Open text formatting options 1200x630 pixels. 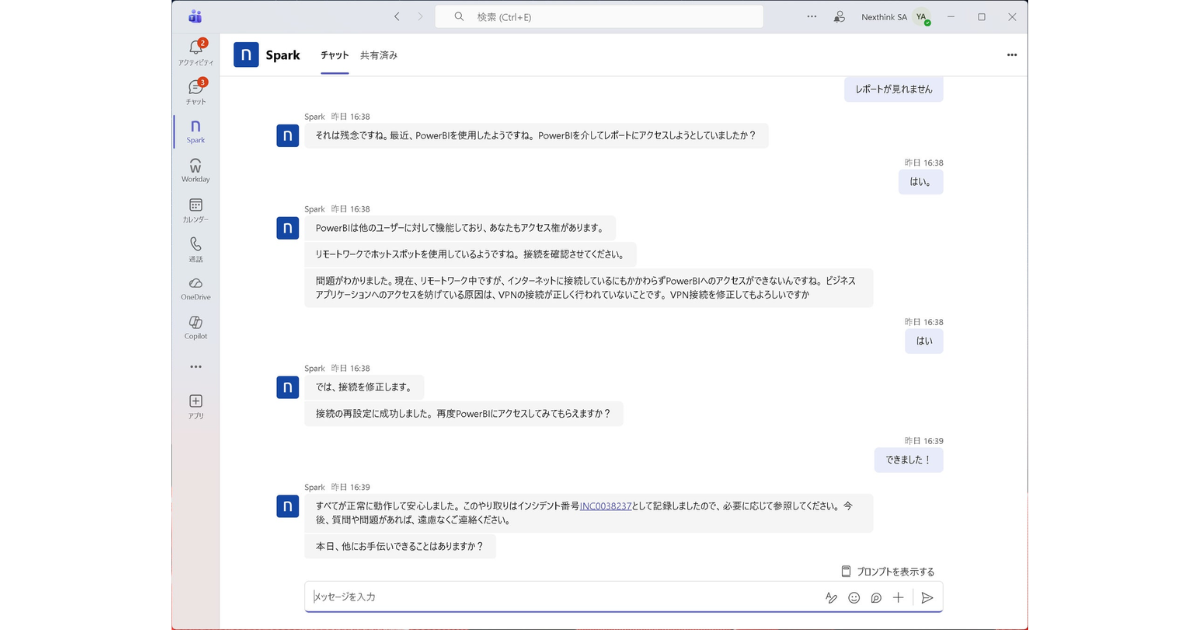[831, 597]
